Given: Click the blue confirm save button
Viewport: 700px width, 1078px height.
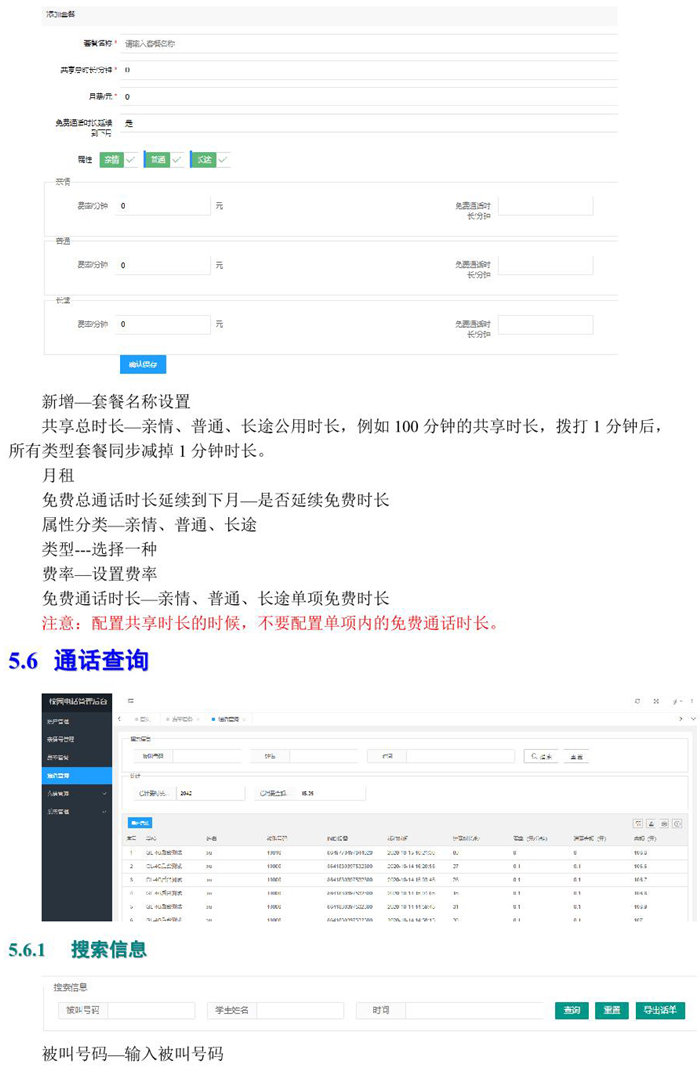Looking at the screenshot, I should point(142,364).
